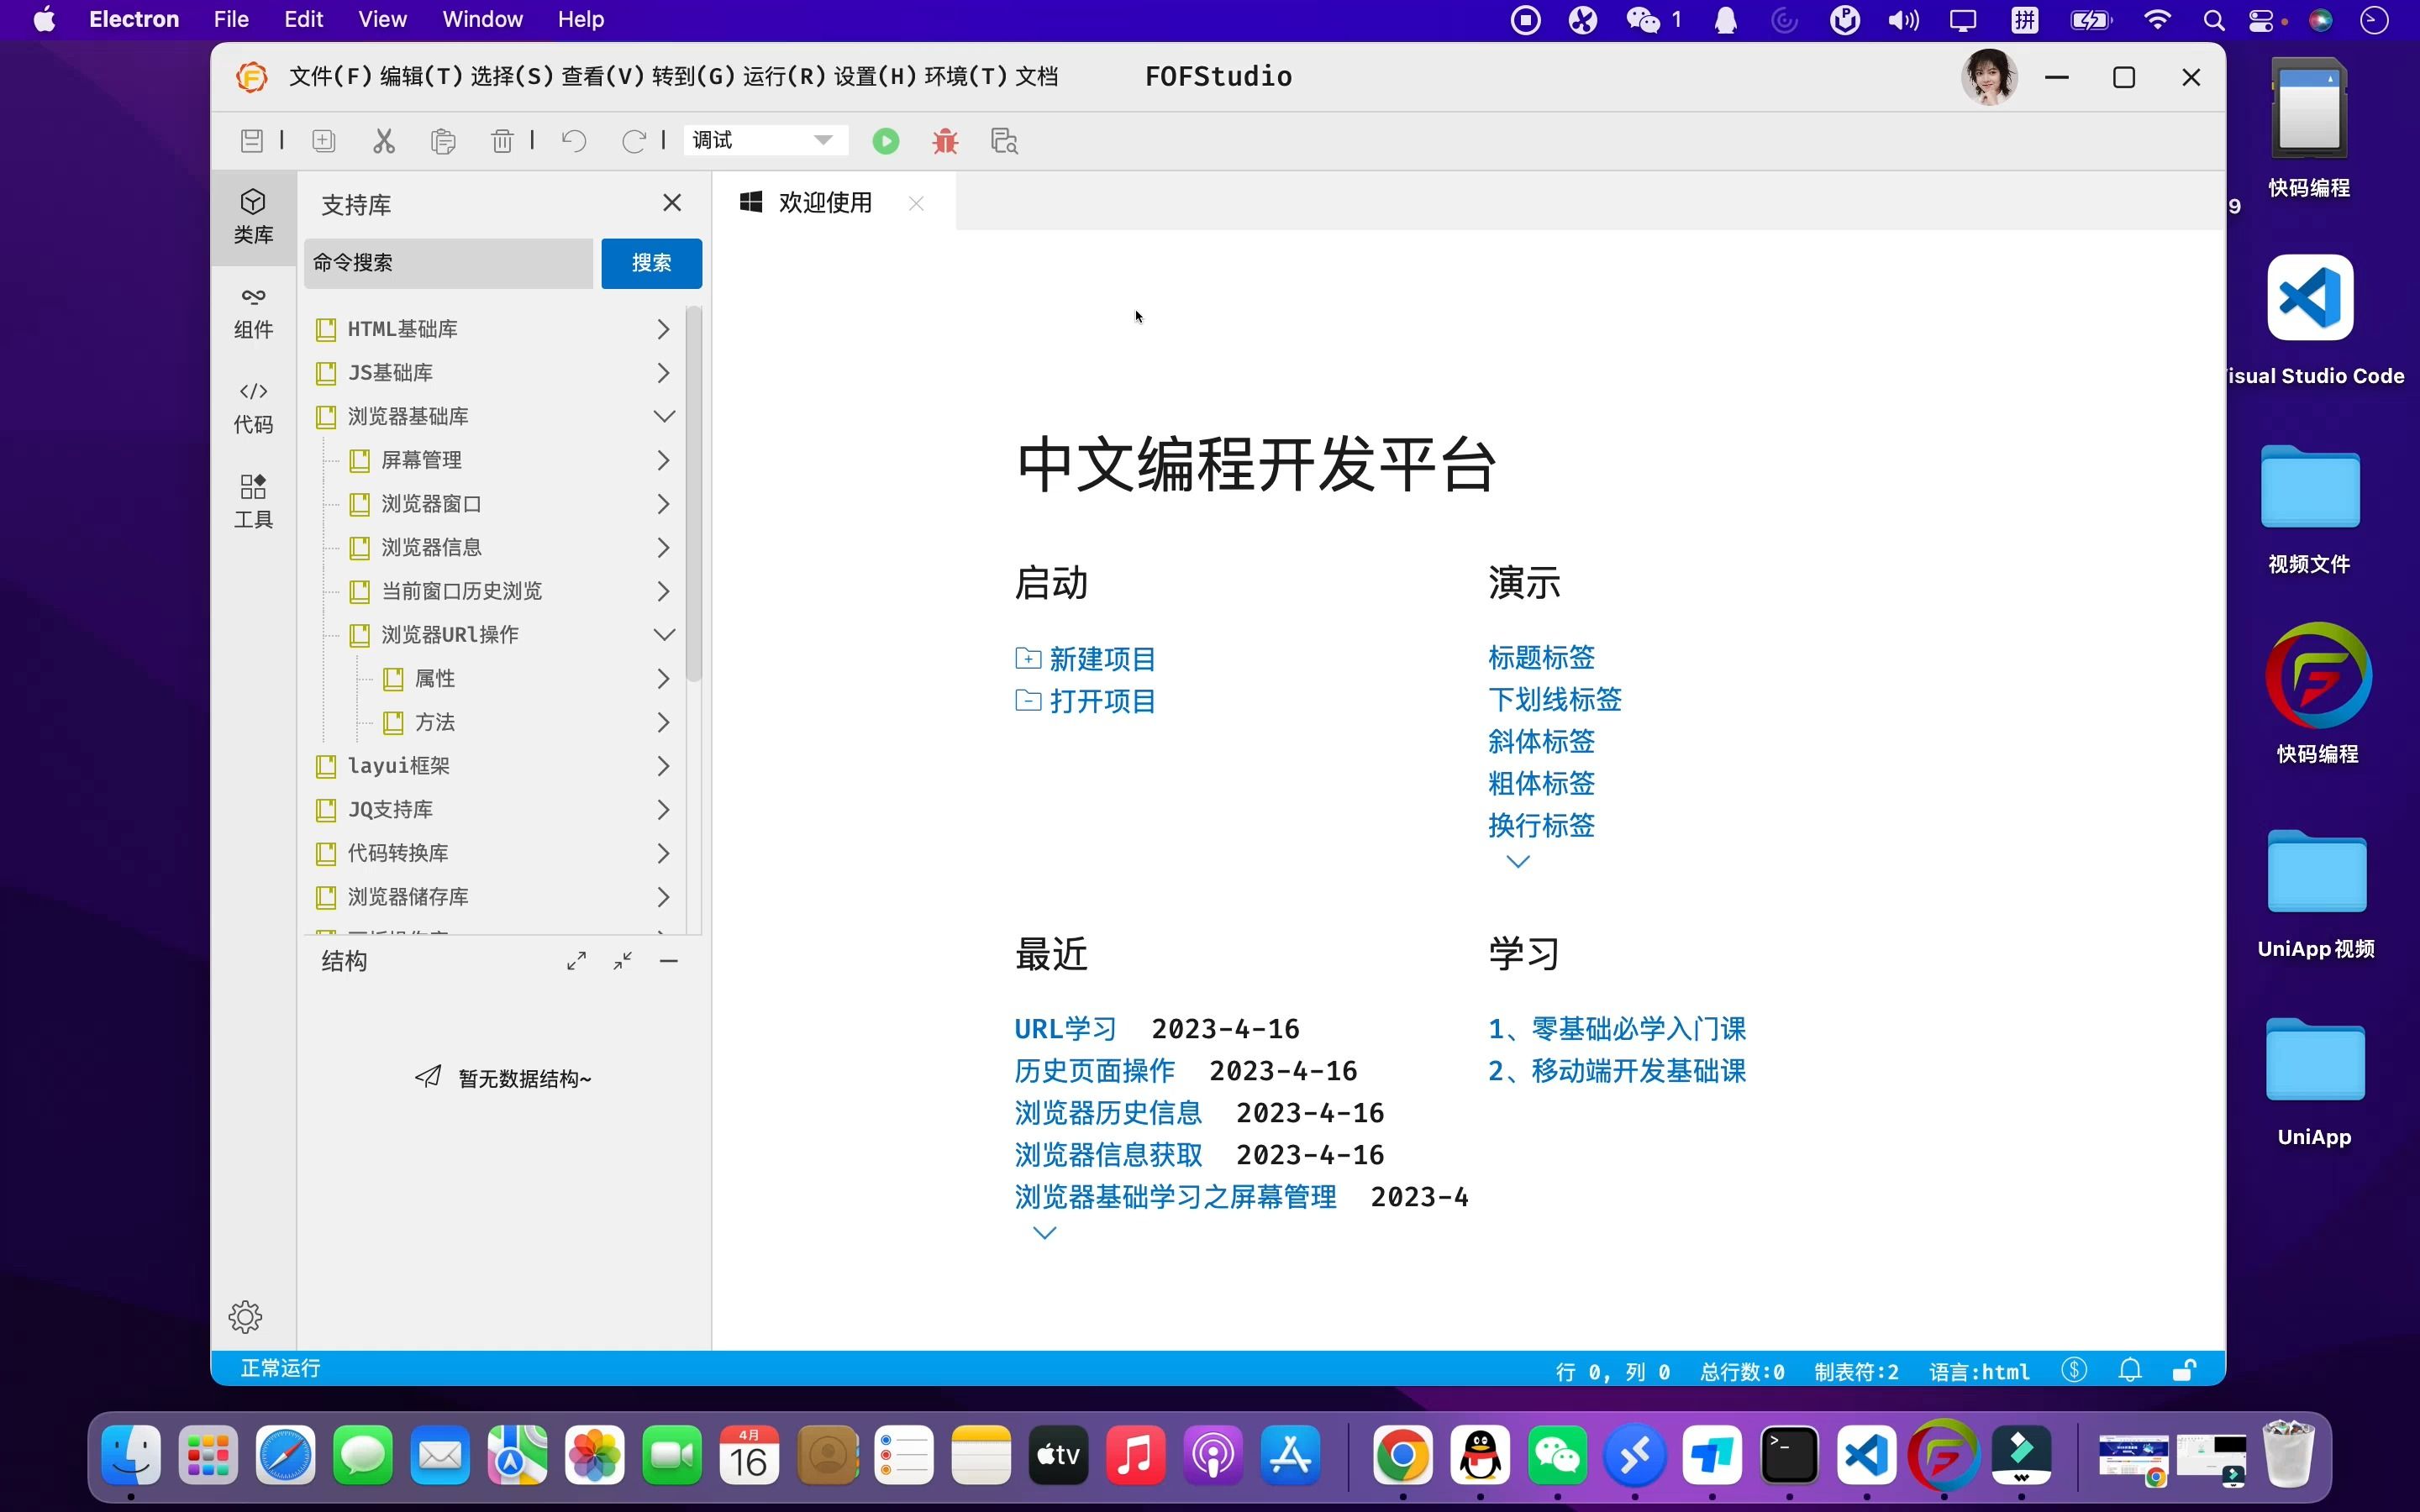The height and width of the screenshot is (1512, 2420).
Task: Click the 搜索 button
Action: pos(651,263)
